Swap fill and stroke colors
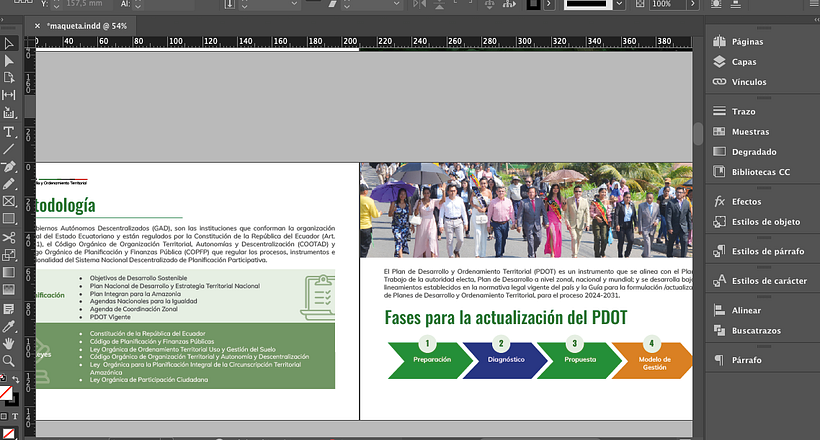Image resolution: width=820 pixels, height=440 pixels. click(x=16, y=378)
